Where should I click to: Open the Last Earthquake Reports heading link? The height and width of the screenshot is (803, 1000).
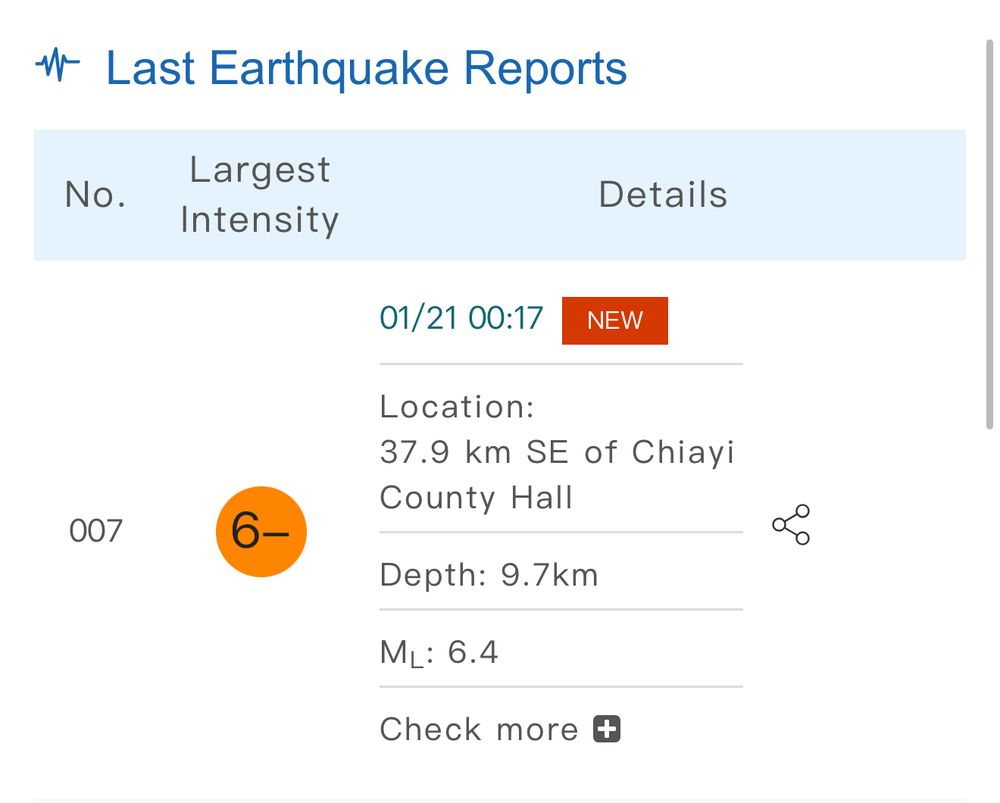(x=366, y=68)
